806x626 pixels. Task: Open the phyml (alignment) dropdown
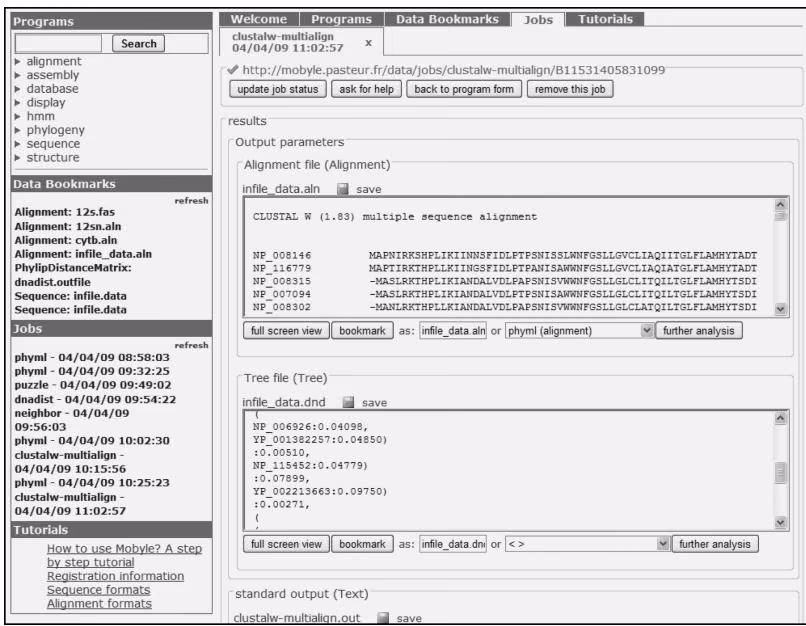579,331
